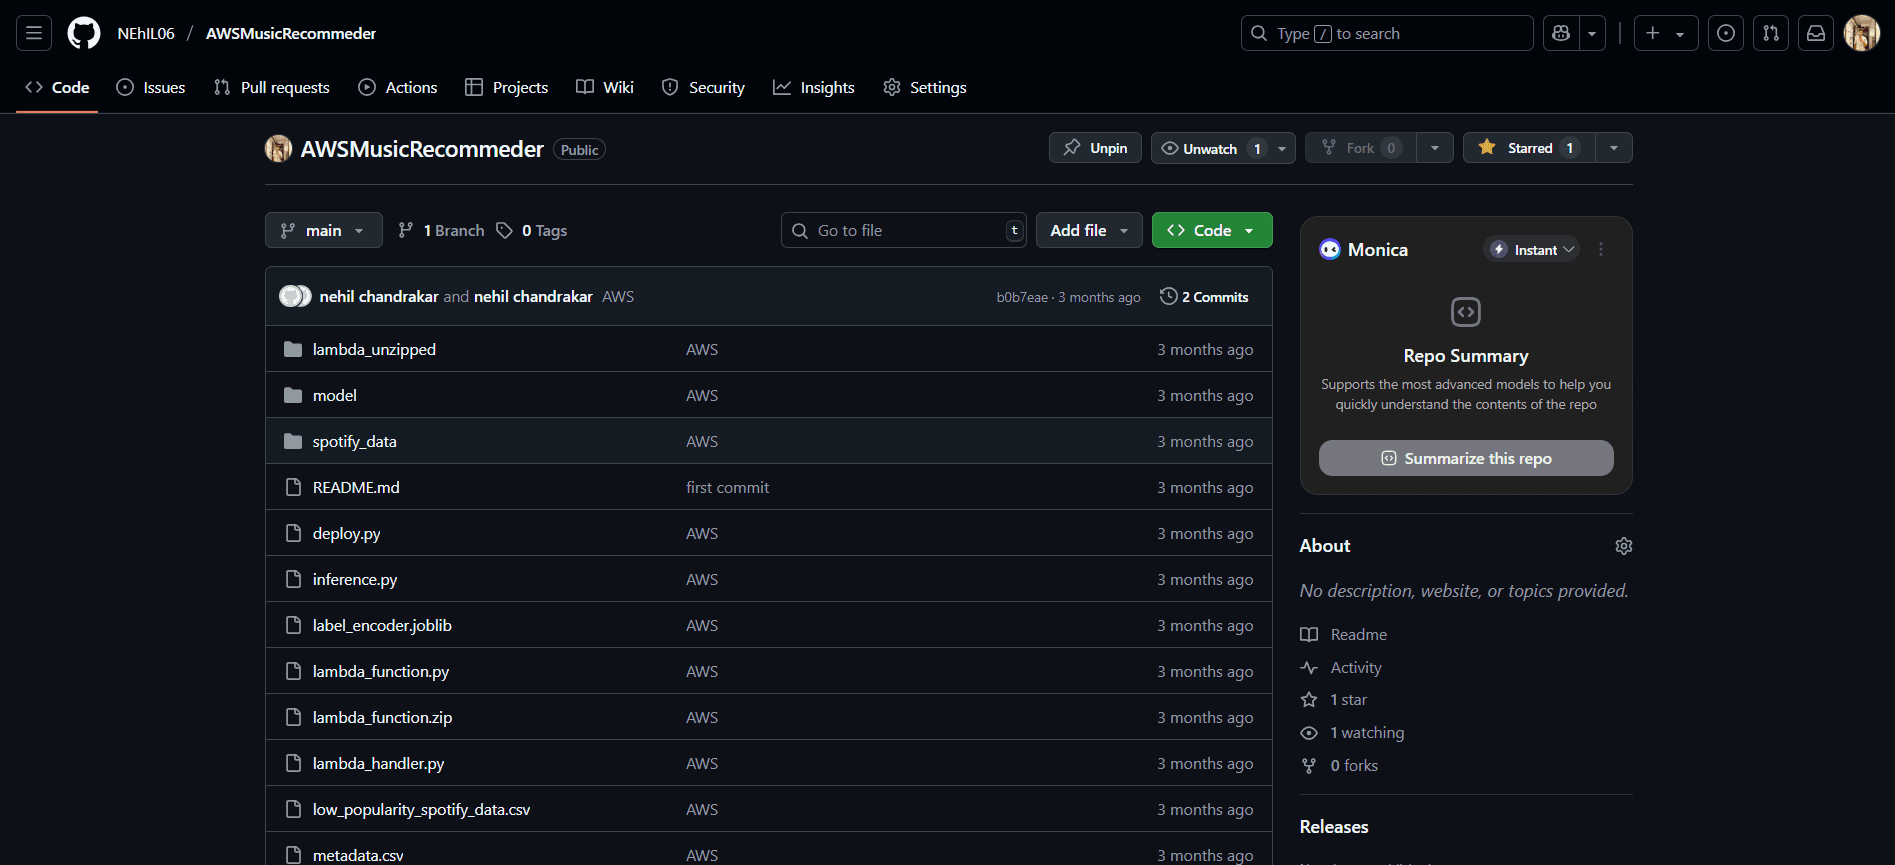
Task: Unpin the repository
Action: click(x=1095, y=148)
